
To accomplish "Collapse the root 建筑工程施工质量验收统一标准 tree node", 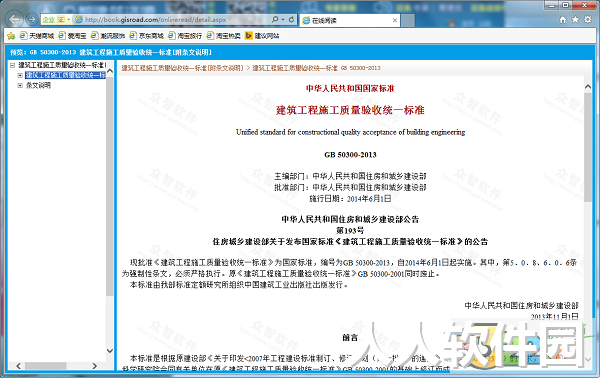I will [12, 65].
